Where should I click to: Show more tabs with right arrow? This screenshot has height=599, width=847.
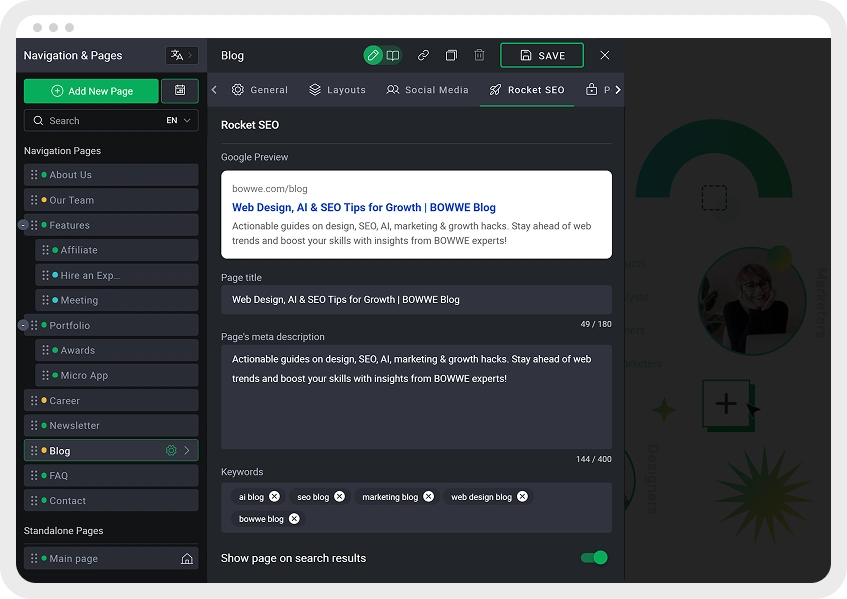pos(618,90)
